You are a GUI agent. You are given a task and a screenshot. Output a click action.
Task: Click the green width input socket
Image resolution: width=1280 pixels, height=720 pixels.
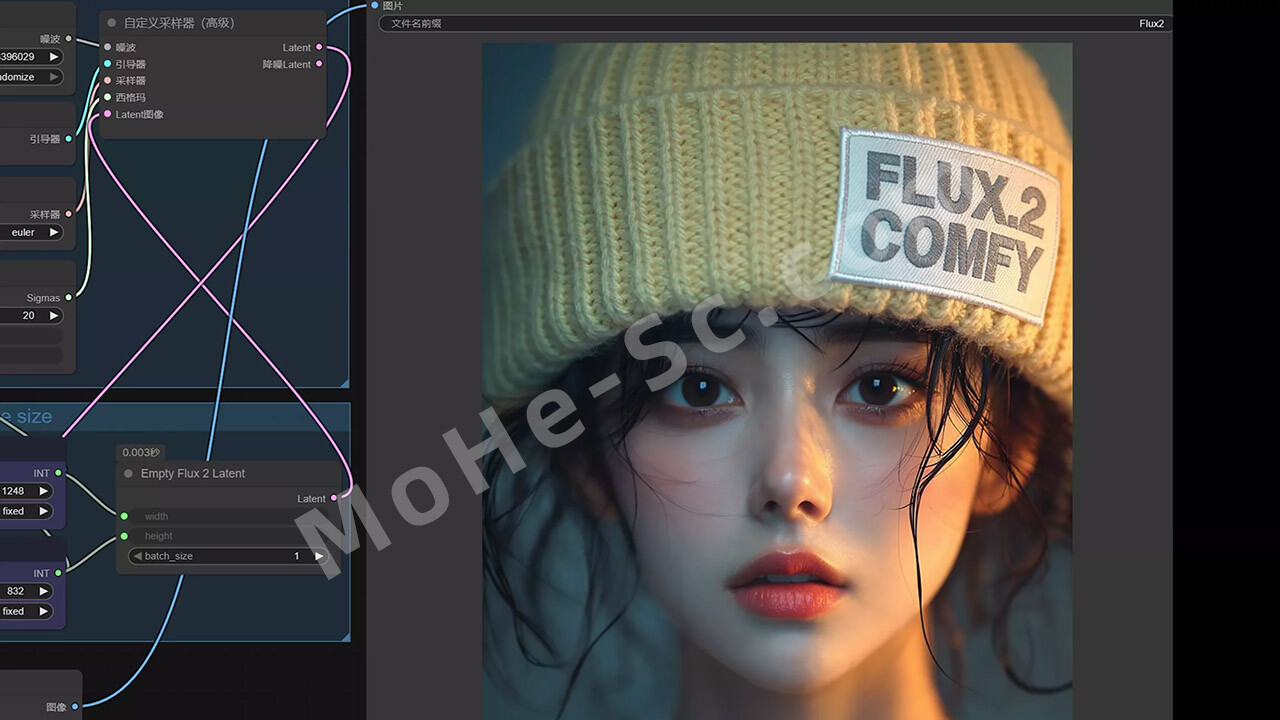pos(124,516)
